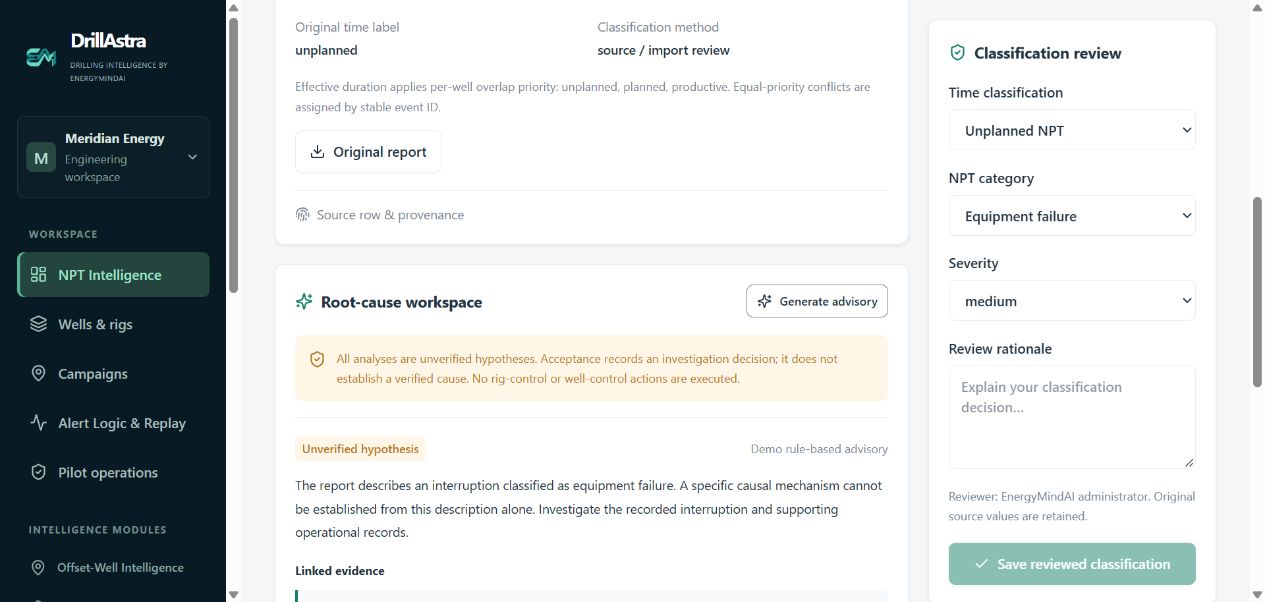
Task: Click the checkmark icon on Save button
Action: (x=982, y=564)
